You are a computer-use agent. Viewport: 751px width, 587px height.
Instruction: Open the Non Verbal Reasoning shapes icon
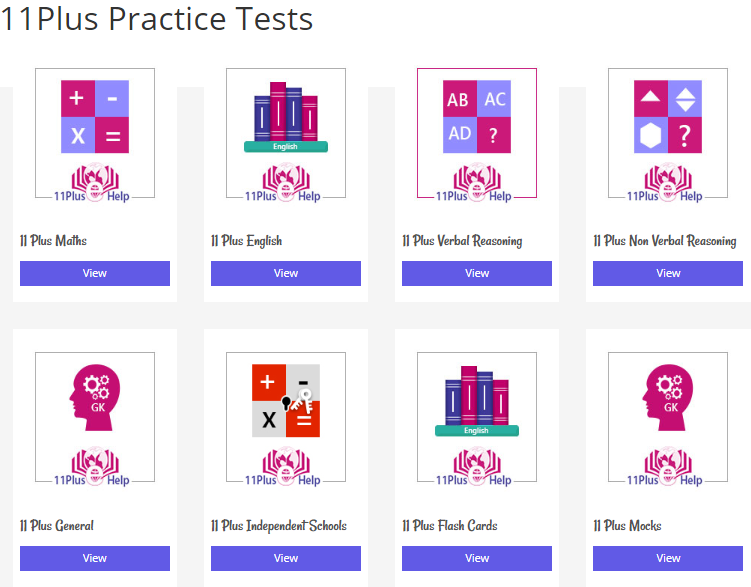[x=668, y=116]
